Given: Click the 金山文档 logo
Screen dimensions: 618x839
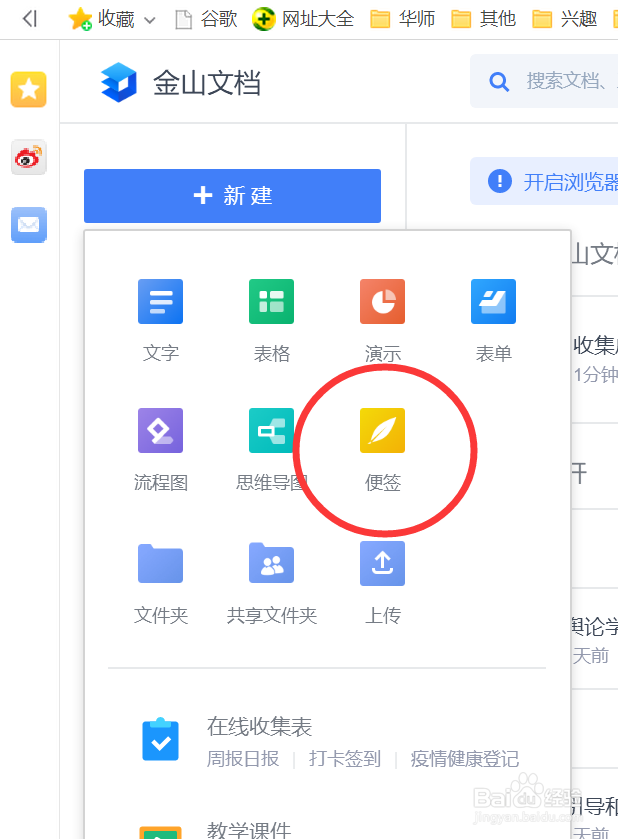Looking at the screenshot, I should (119, 82).
